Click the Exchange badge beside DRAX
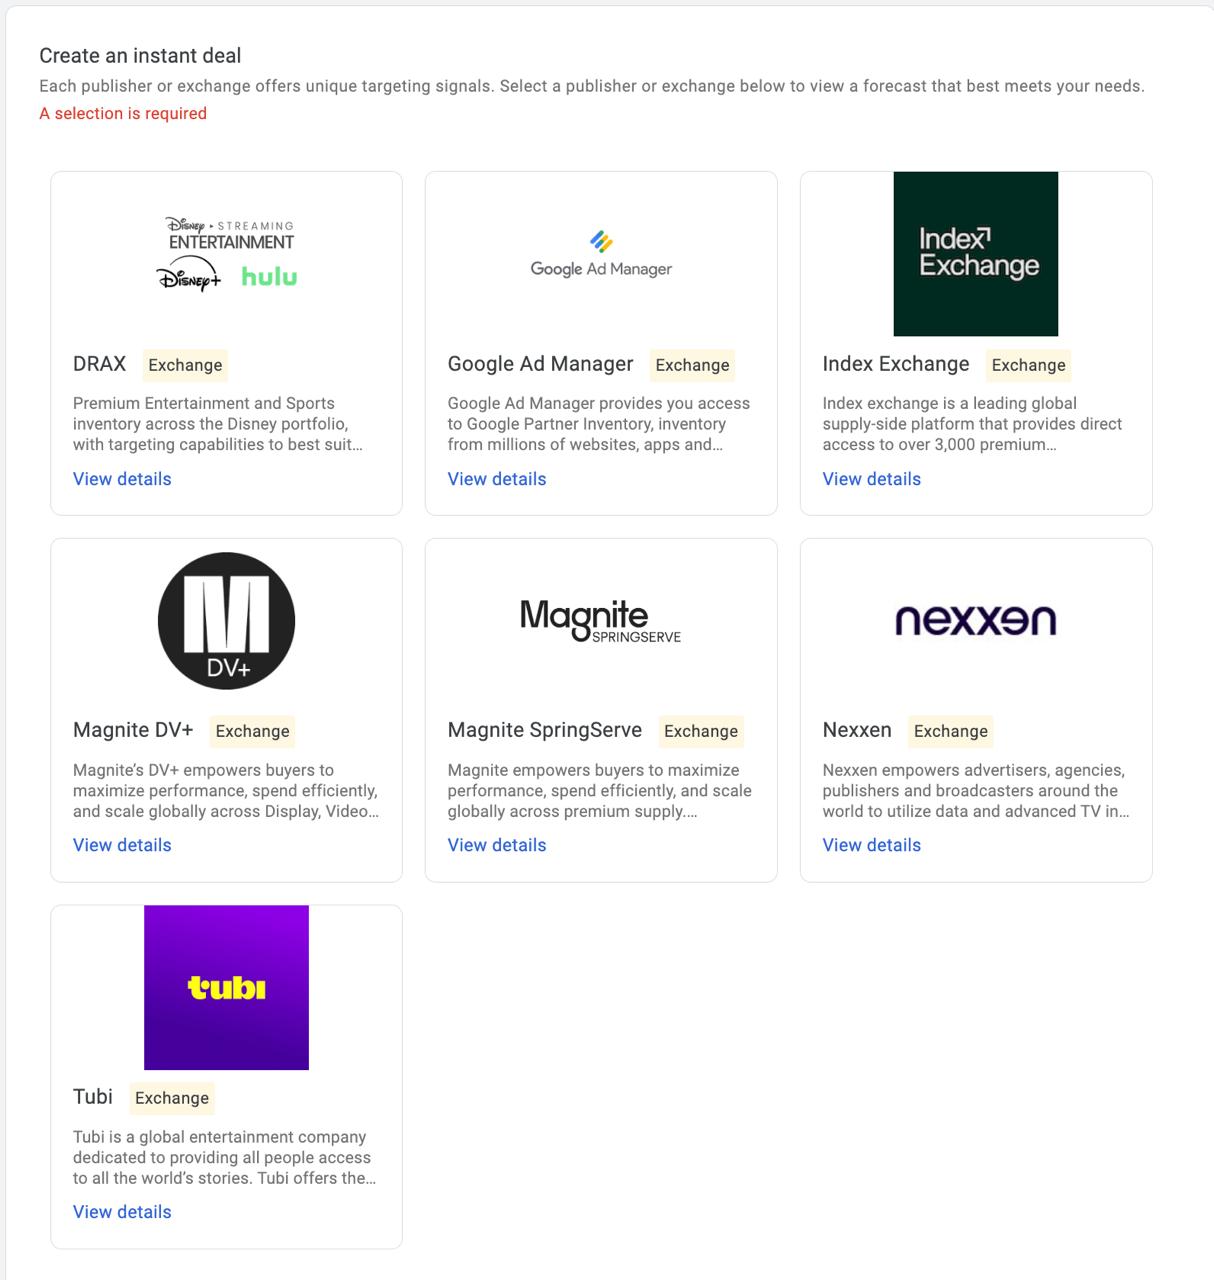Screen dimensions: 1214x1280 pos(185,365)
